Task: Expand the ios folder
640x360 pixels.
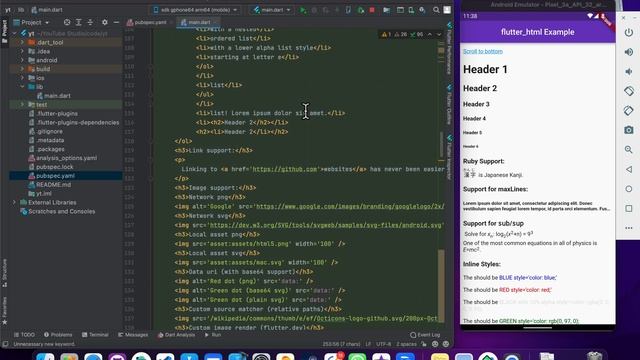Action: click(x=22, y=78)
